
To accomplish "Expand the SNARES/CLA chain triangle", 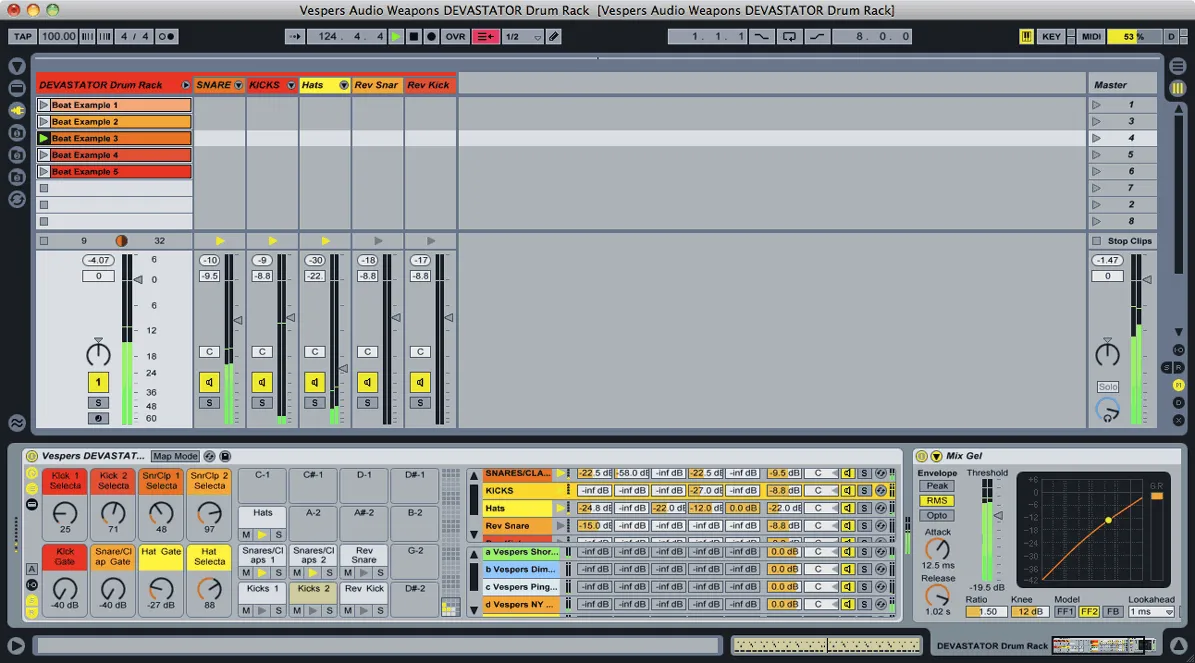I will tap(561, 473).
